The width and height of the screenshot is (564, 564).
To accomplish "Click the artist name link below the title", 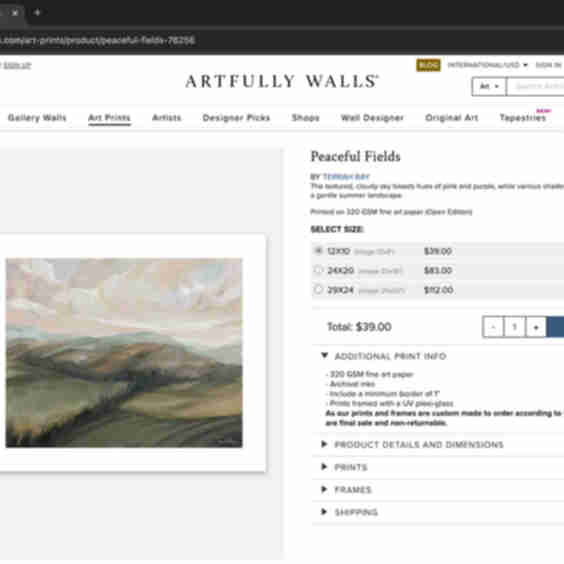I will tap(346, 177).
